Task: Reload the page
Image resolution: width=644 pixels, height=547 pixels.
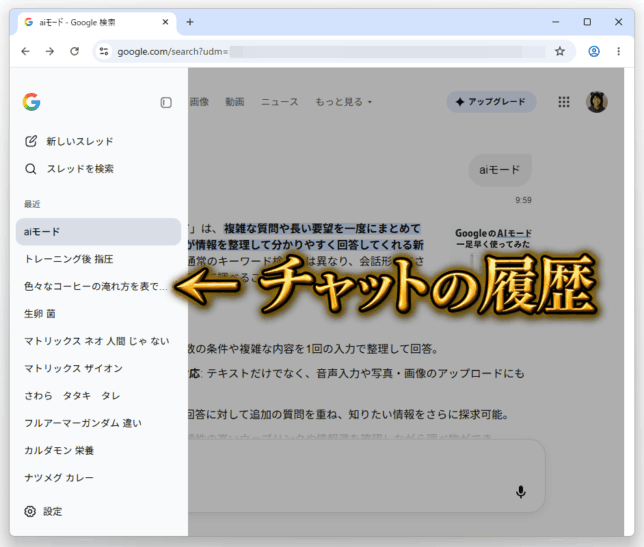Action: pos(74,51)
